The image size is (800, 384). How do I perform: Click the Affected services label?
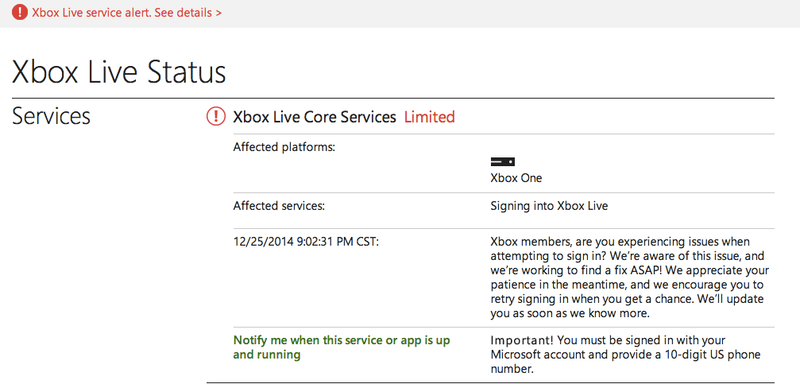pyautogui.click(x=279, y=207)
